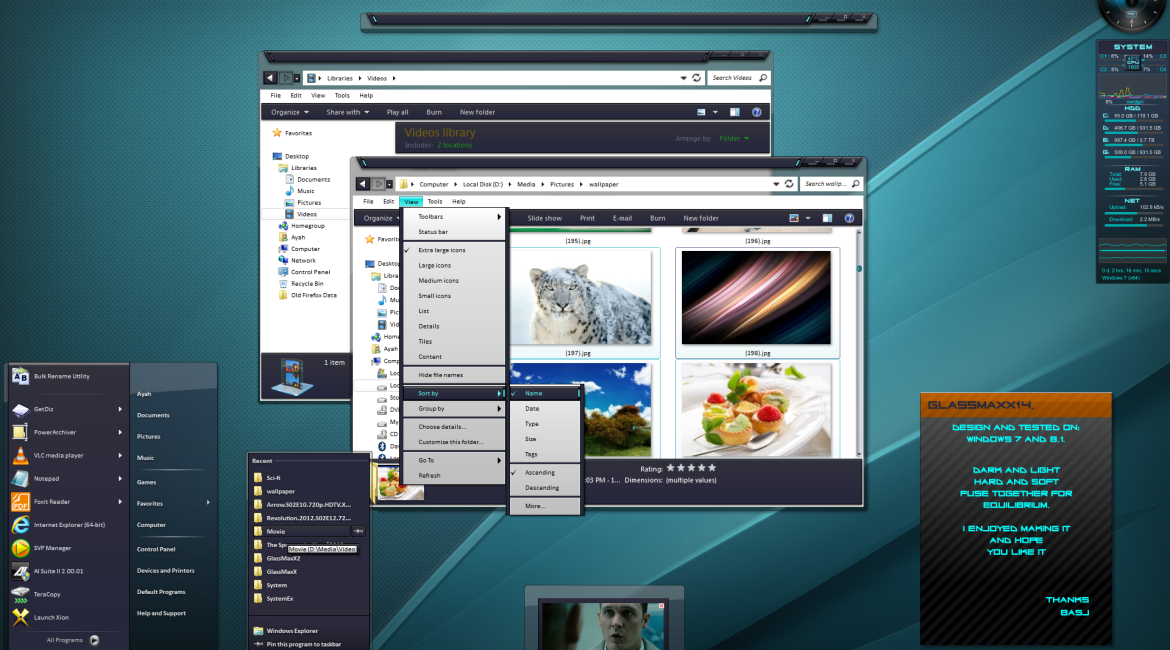Click Hide file names in View menu
Screen dimensions: 1170x650
coord(440,375)
